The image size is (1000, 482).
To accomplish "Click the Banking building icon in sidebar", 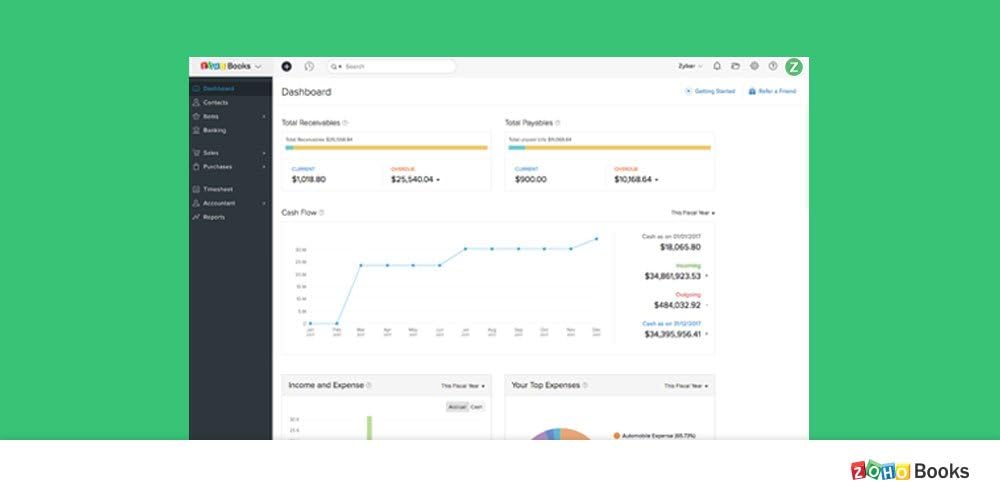I will click(196, 130).
